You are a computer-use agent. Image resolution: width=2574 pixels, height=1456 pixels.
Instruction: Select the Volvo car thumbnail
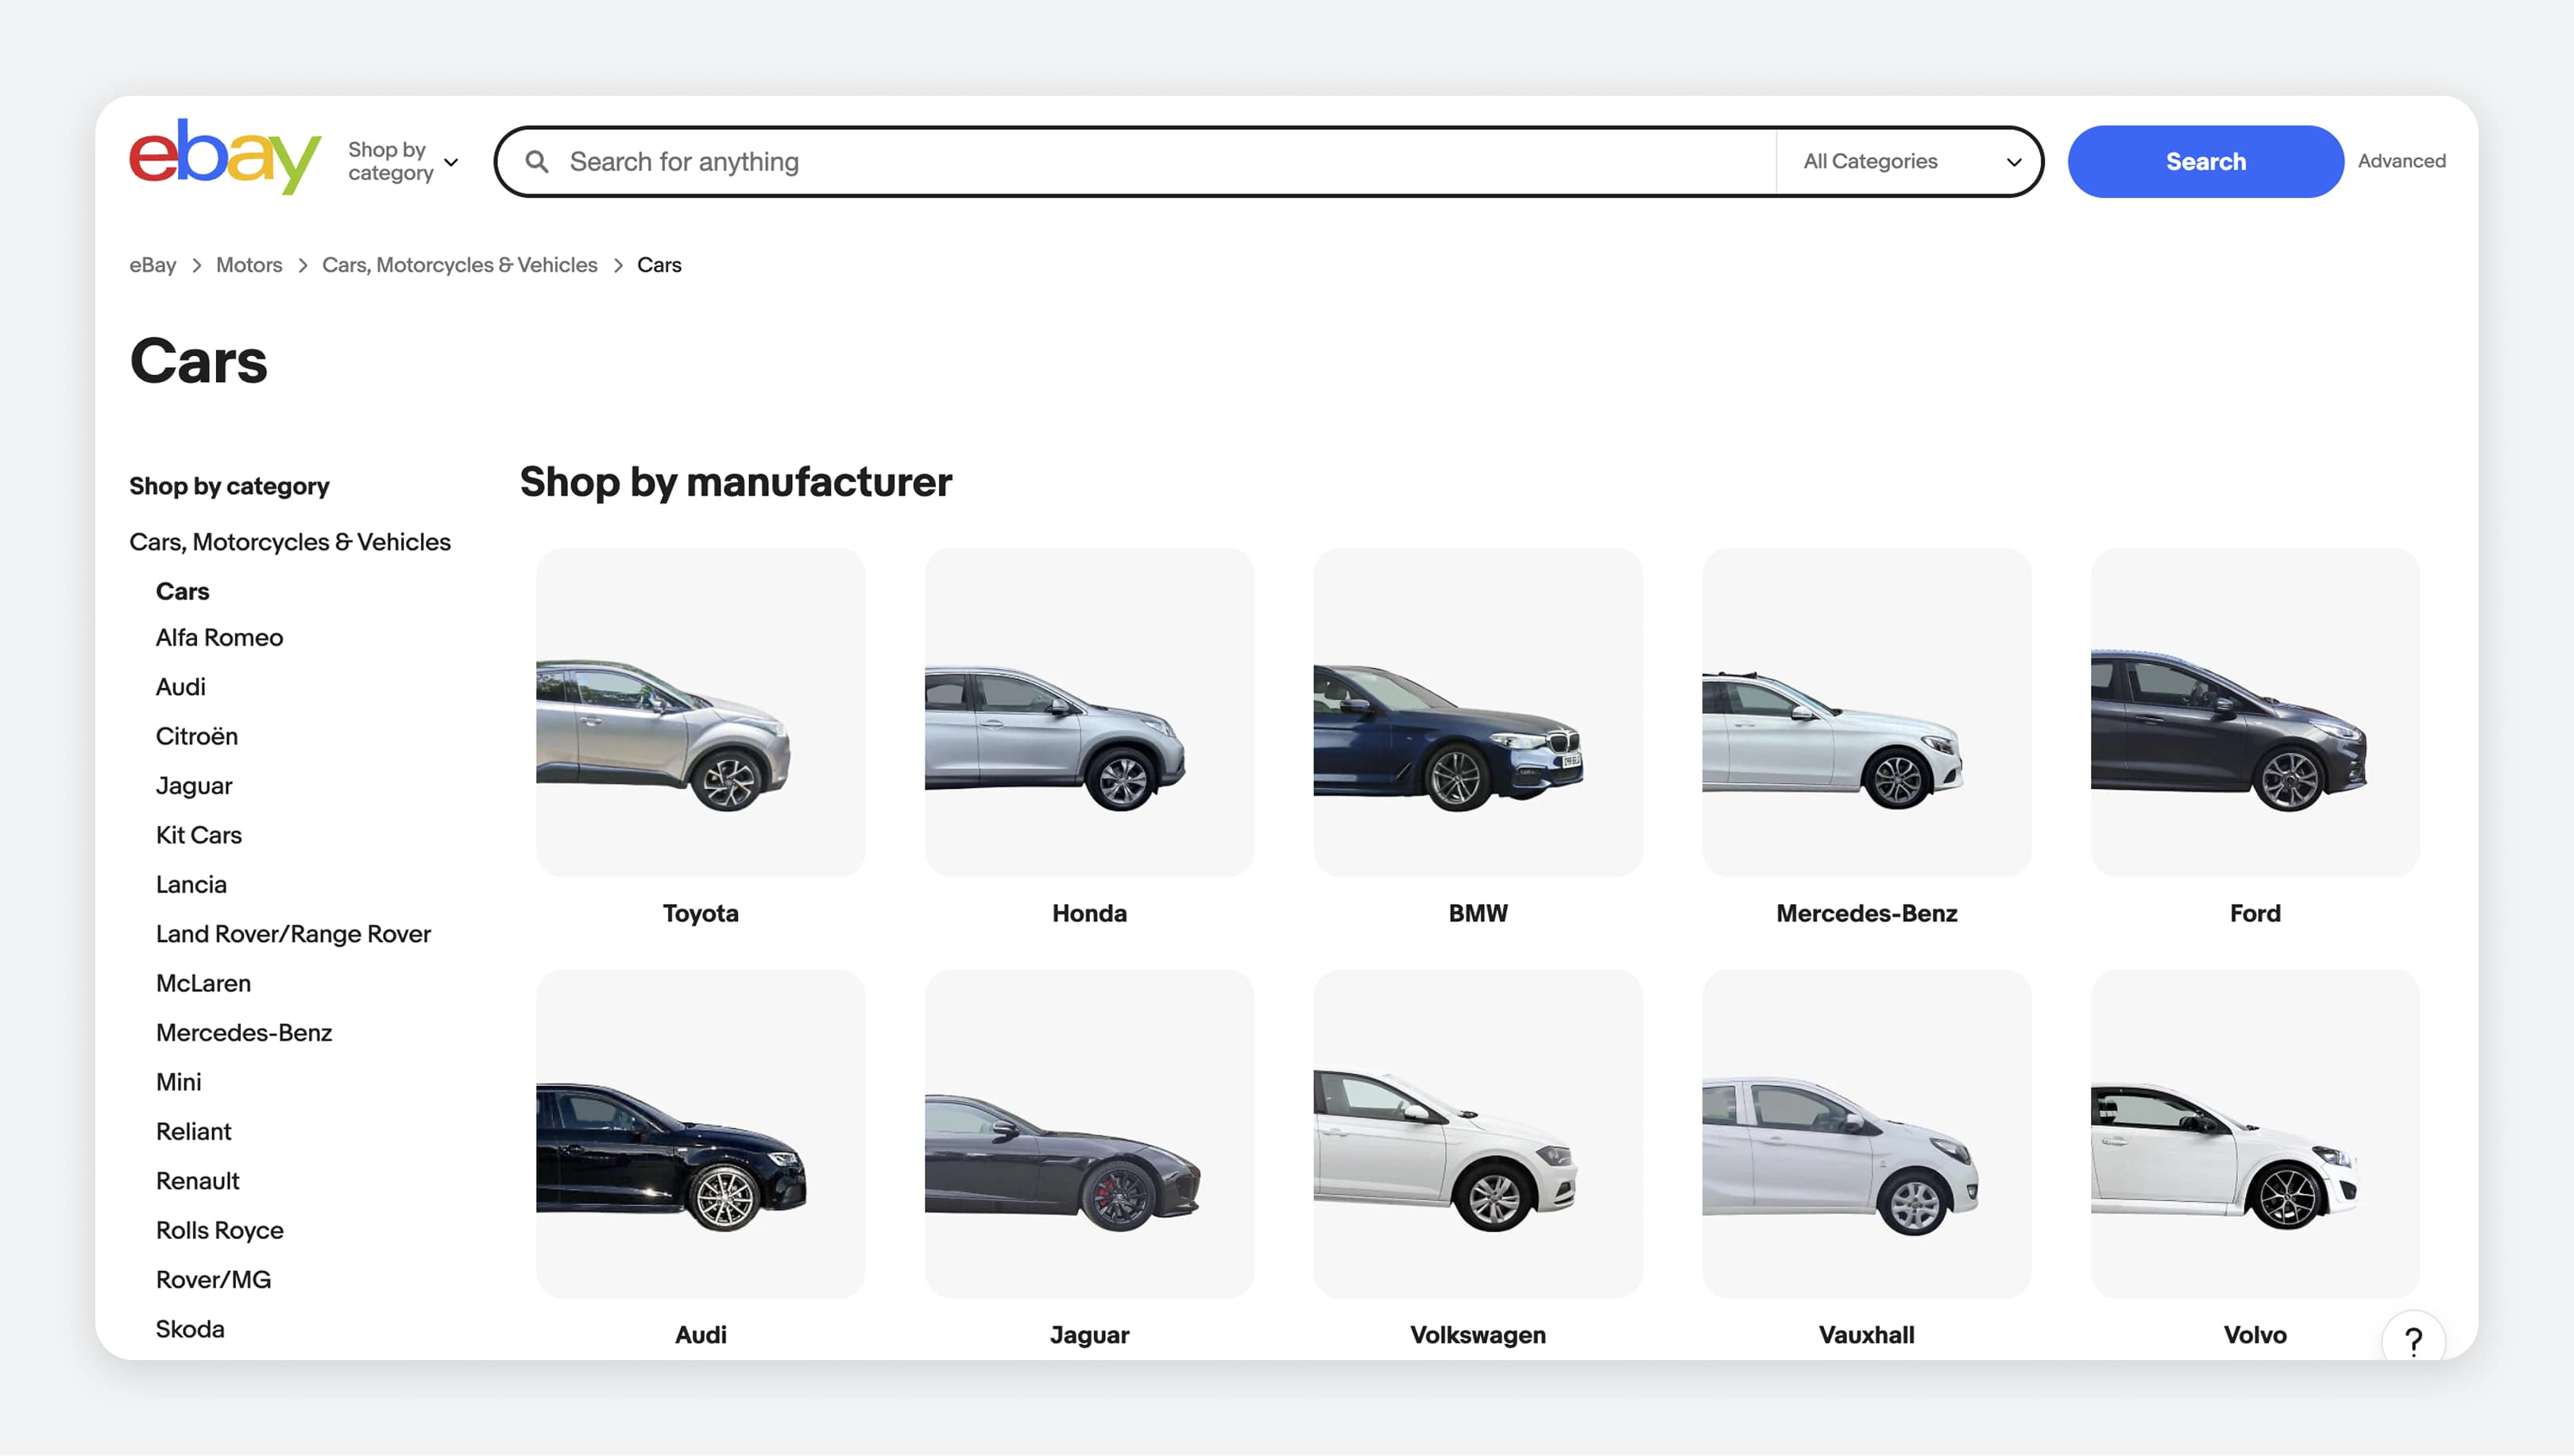pos(2254,1133)
